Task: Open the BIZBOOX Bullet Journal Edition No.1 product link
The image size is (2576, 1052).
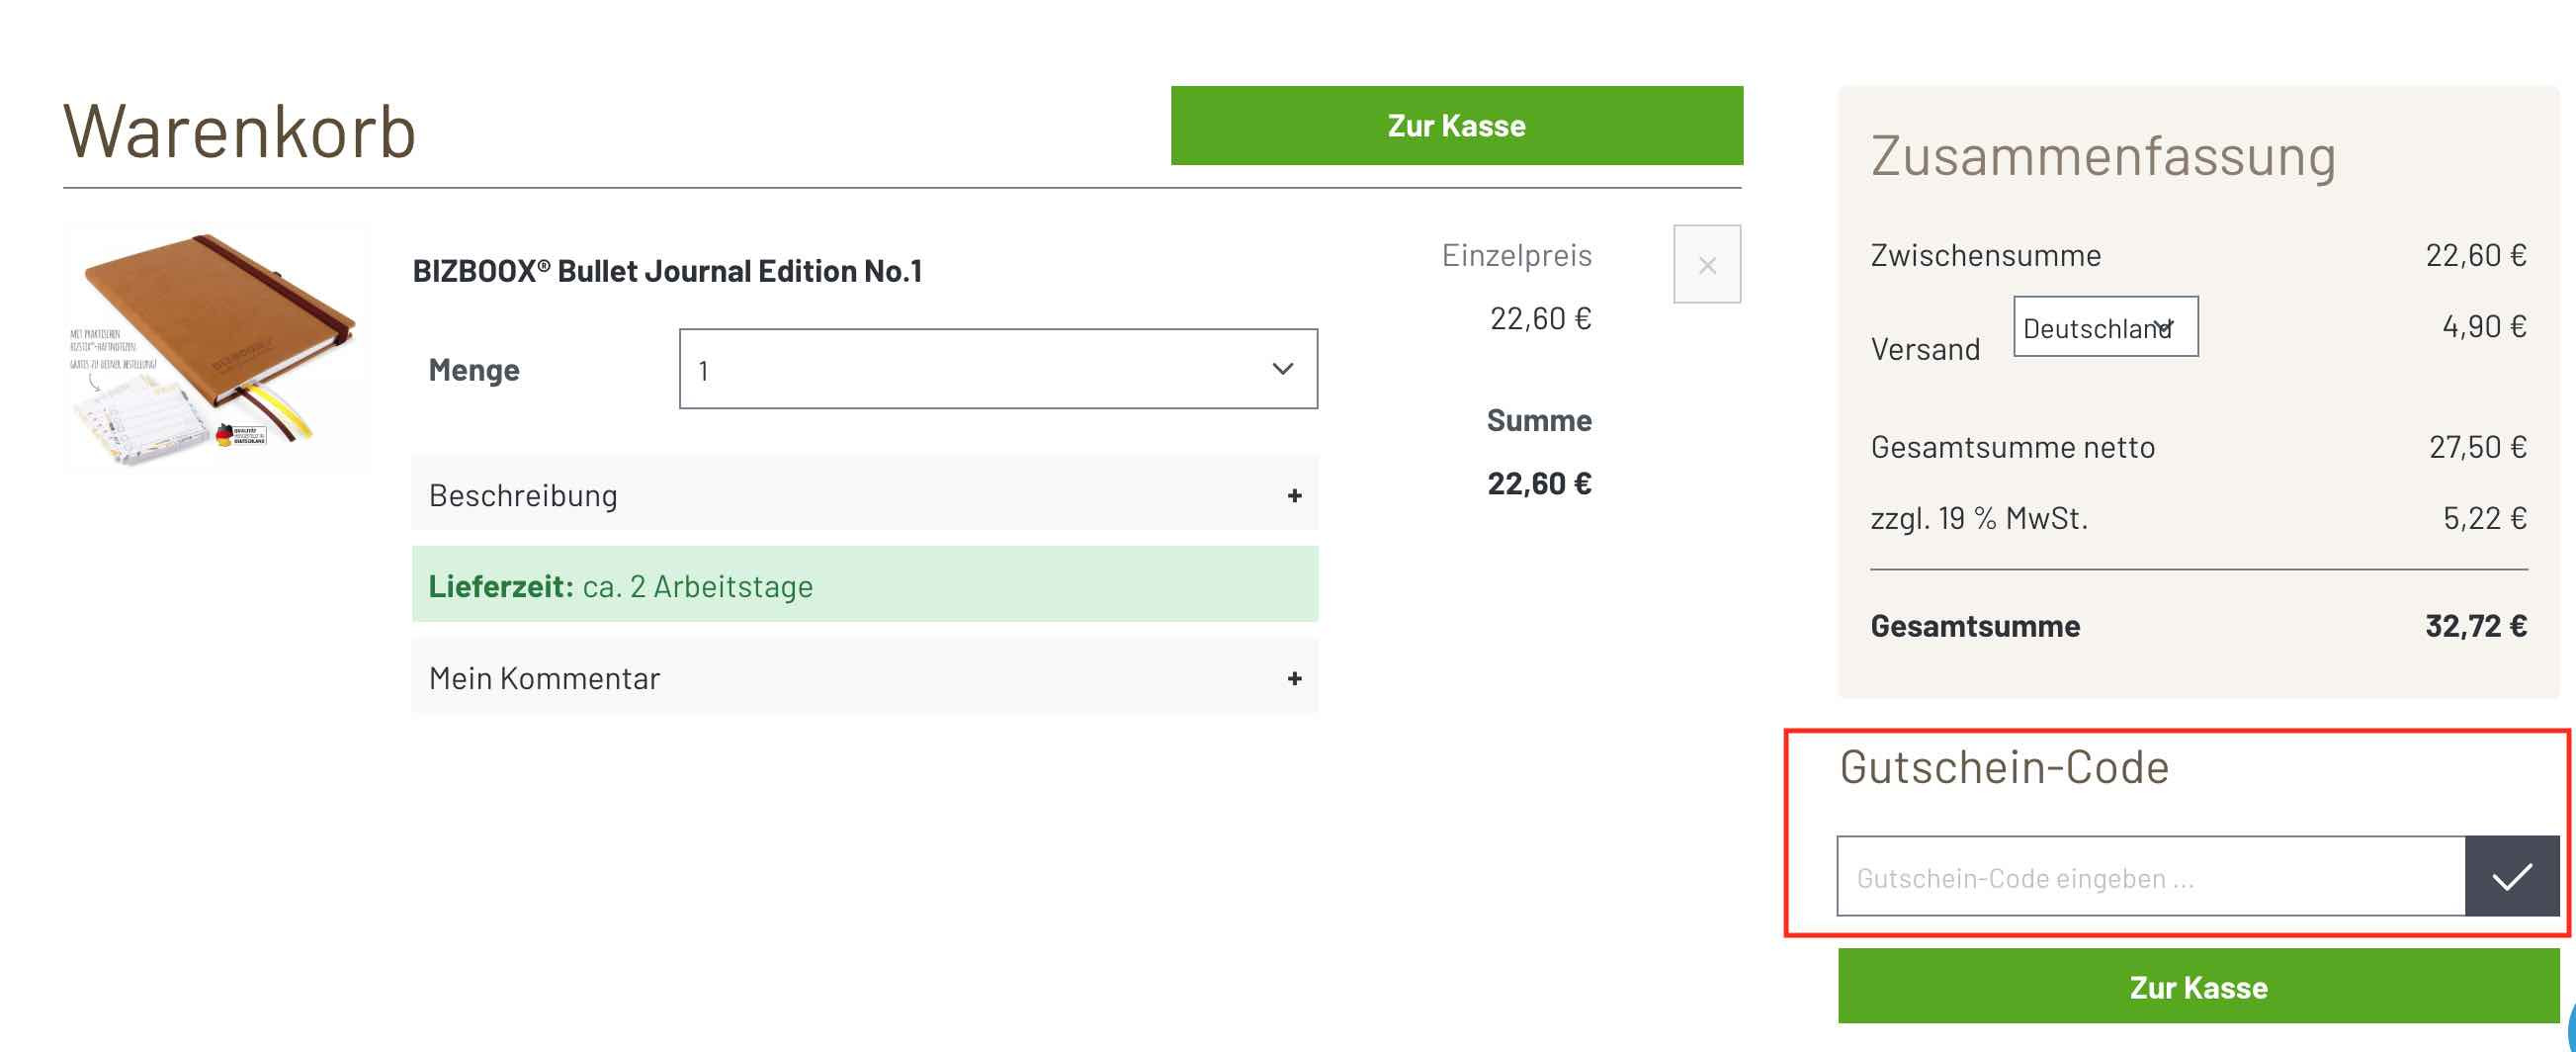Action: click(668, 269)
